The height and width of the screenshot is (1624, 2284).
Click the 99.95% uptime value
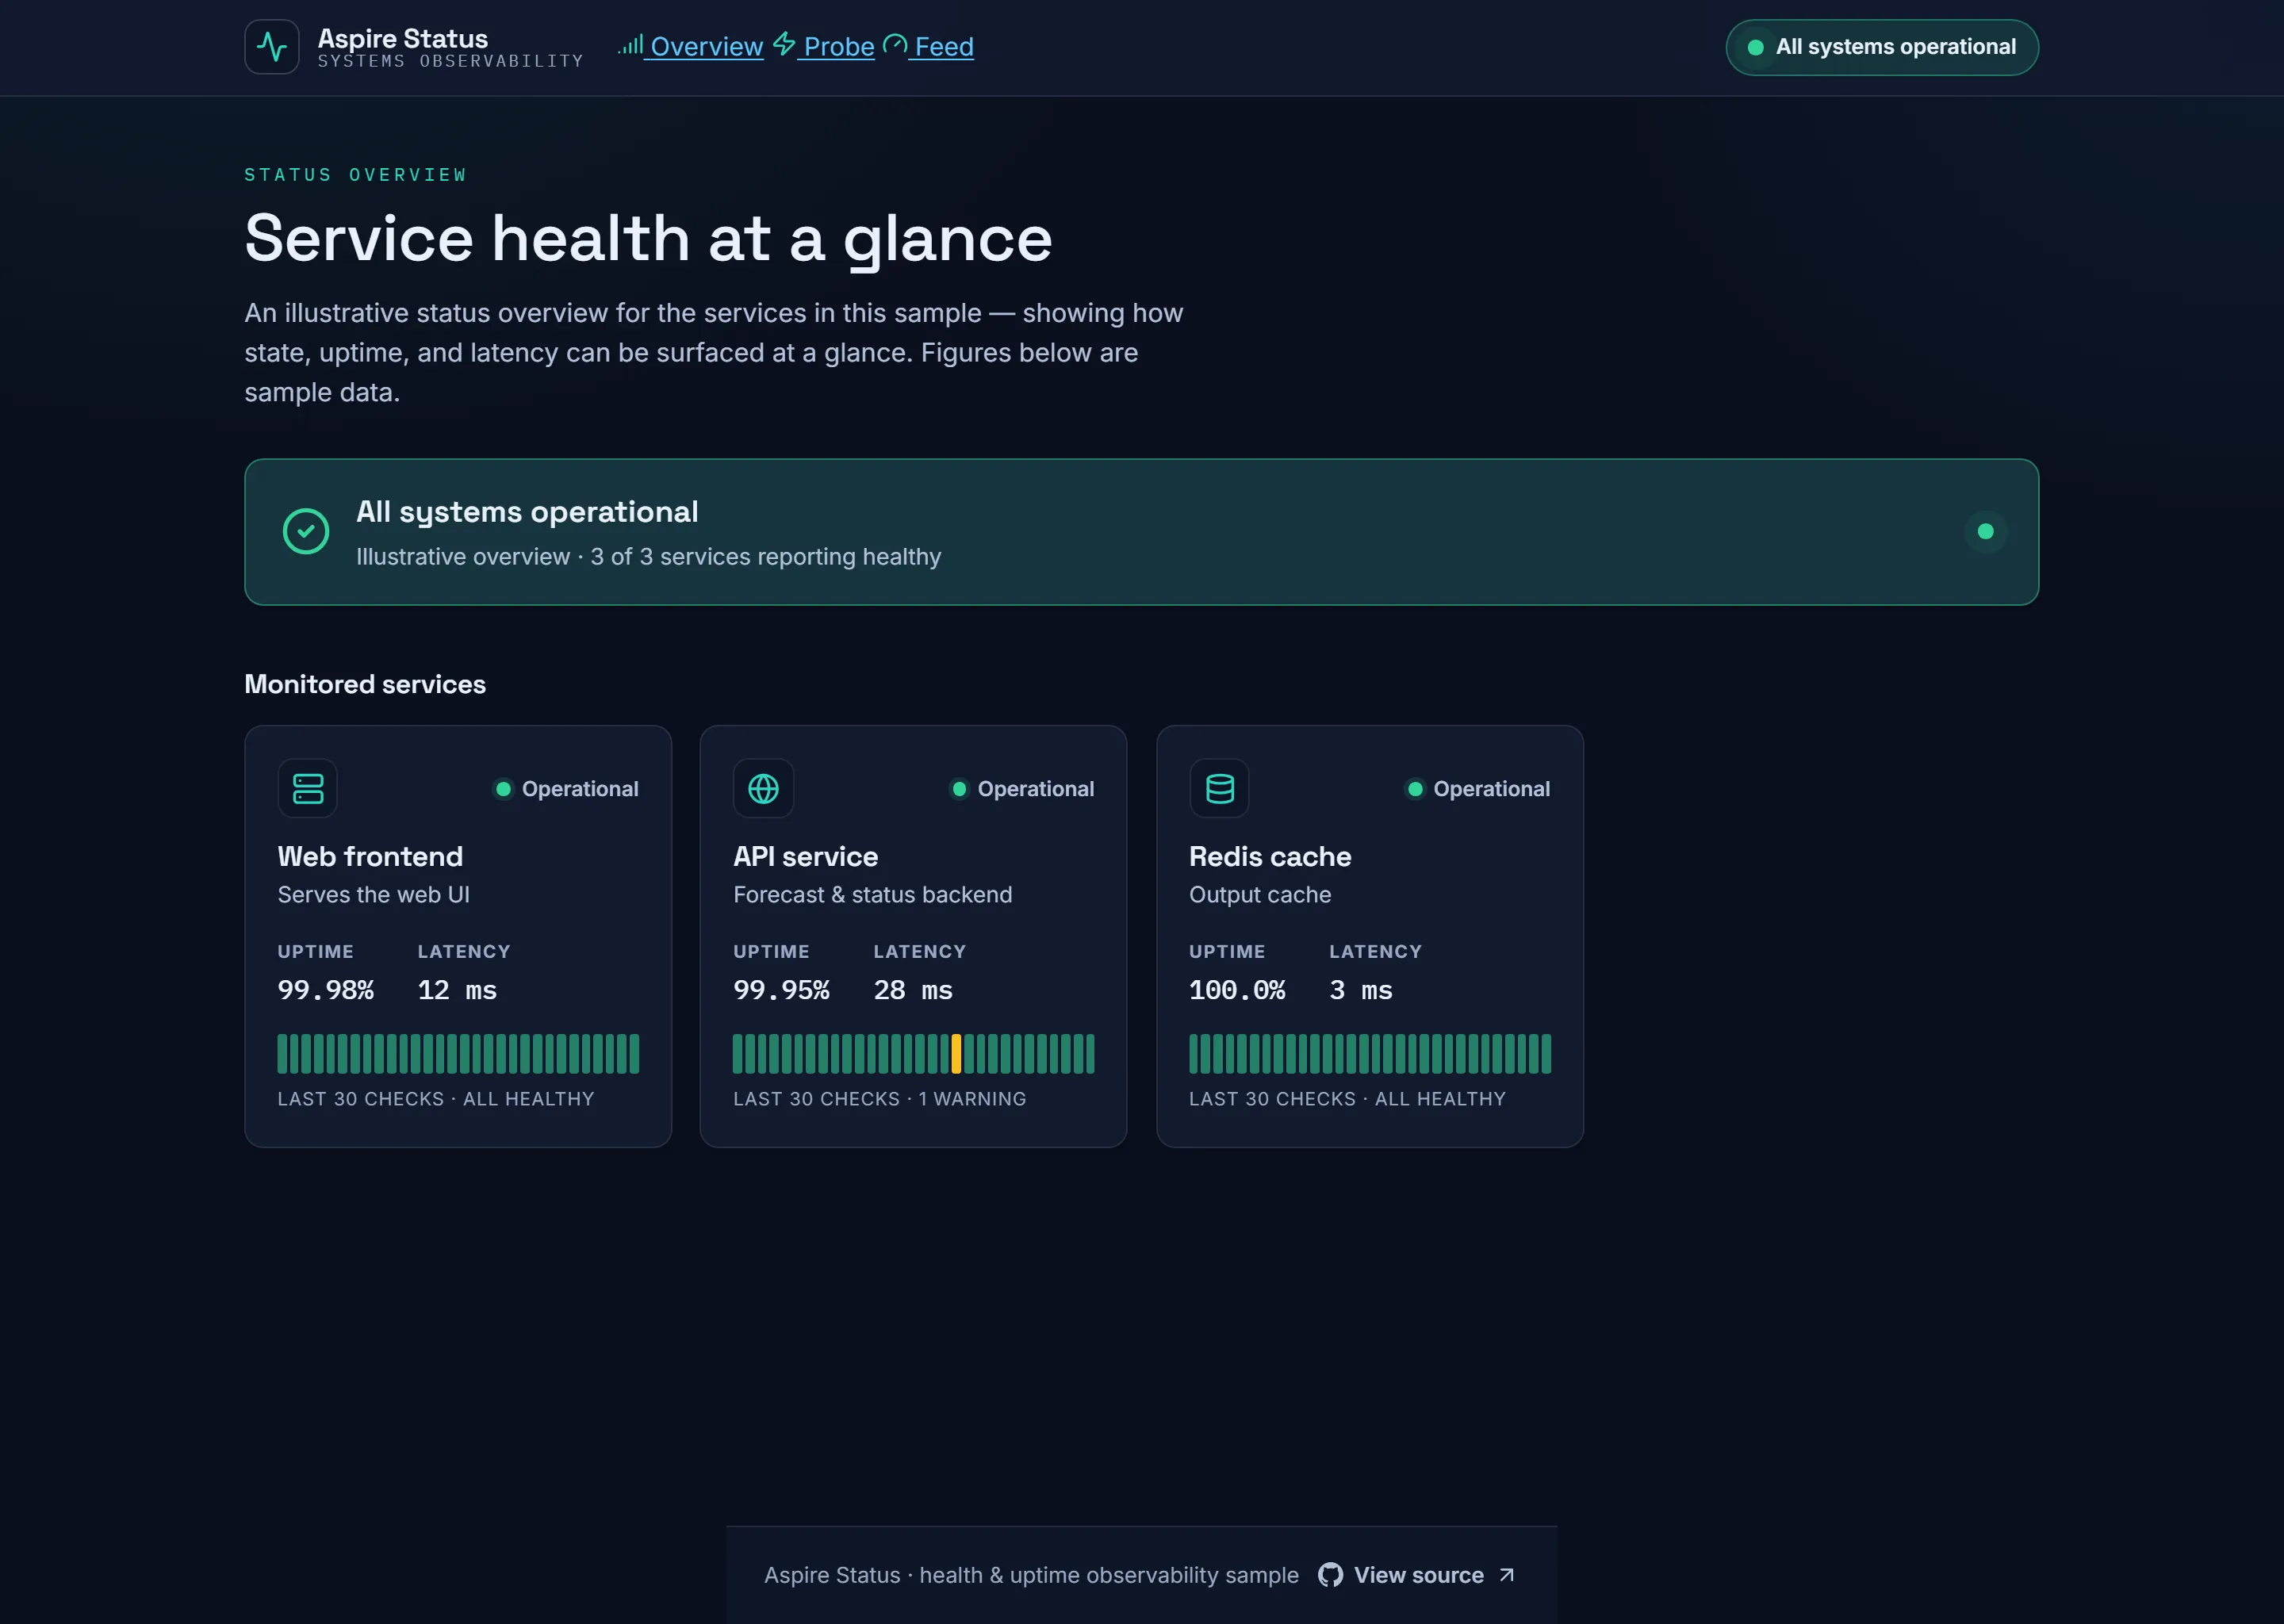coord(781,990)
